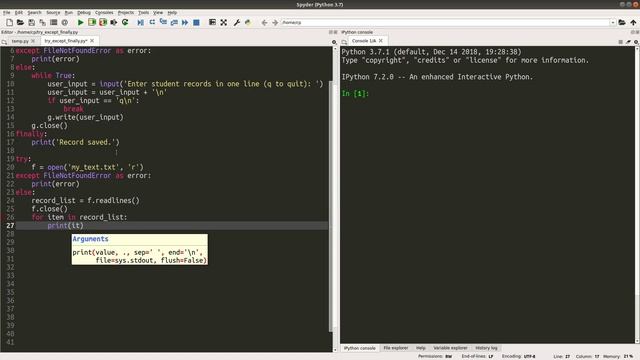The height and width of the screenshot is (360, 640).
Task: Run current cell and advance icon
Action: pos(103,22)
